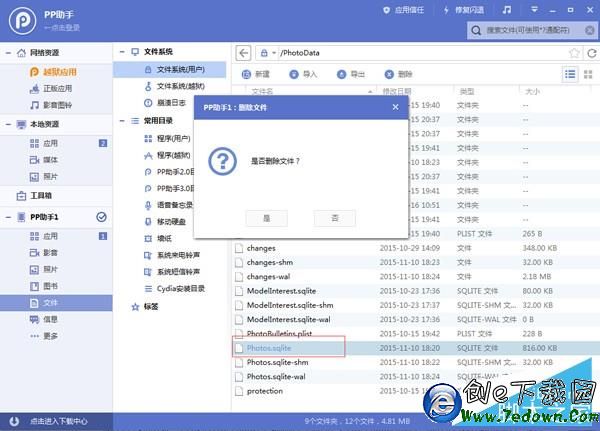This screenshot has width=600, height=431.
Task: Open the path lock dropdown arrow
Action: click(274, 53)
